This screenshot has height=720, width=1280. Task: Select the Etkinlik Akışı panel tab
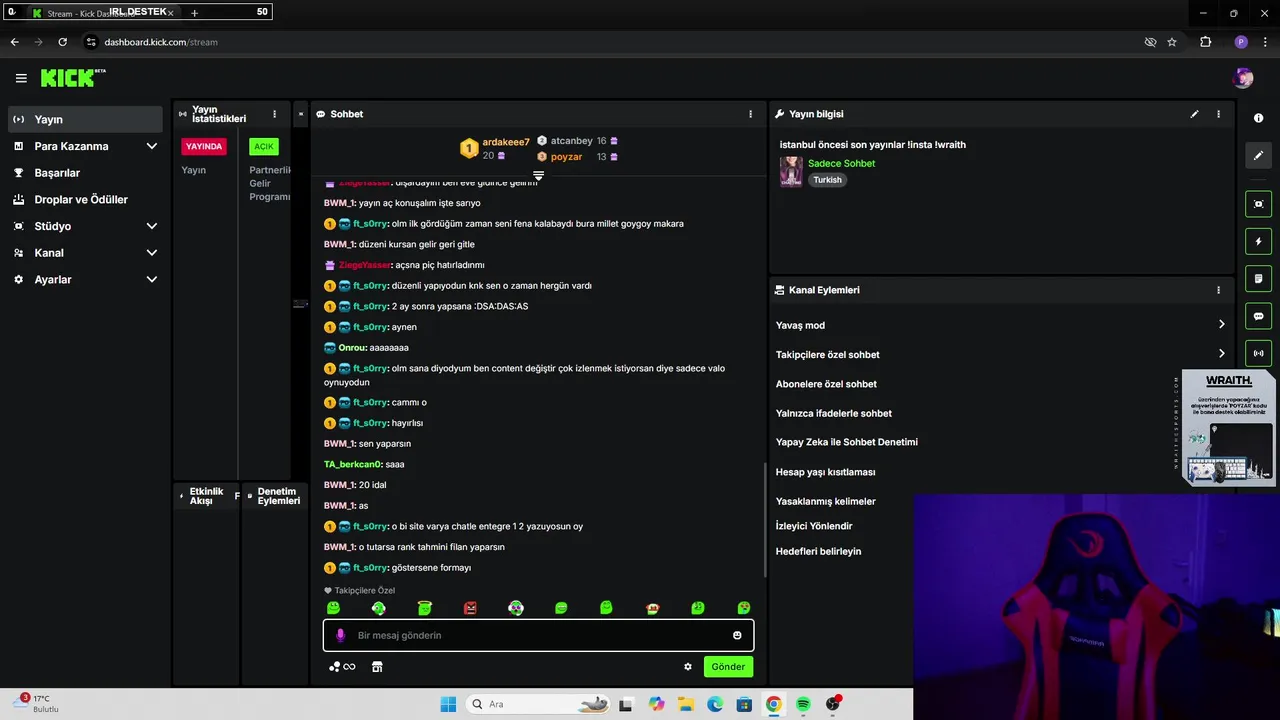coord(205,496)
